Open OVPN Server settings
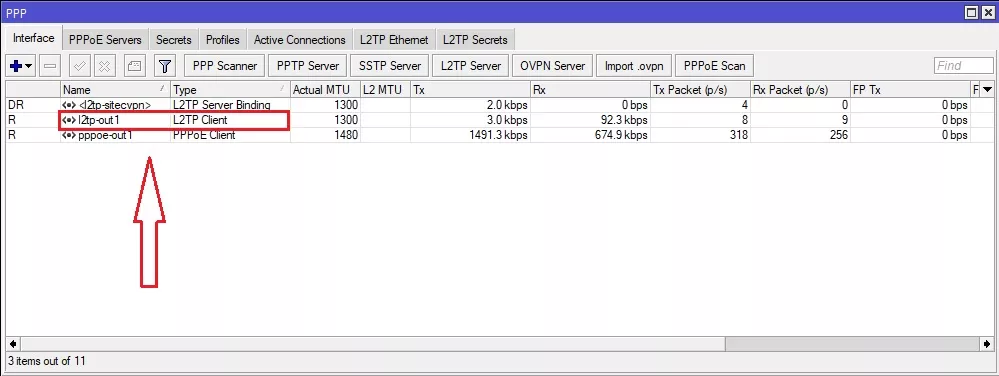 [x=552, y=66]
